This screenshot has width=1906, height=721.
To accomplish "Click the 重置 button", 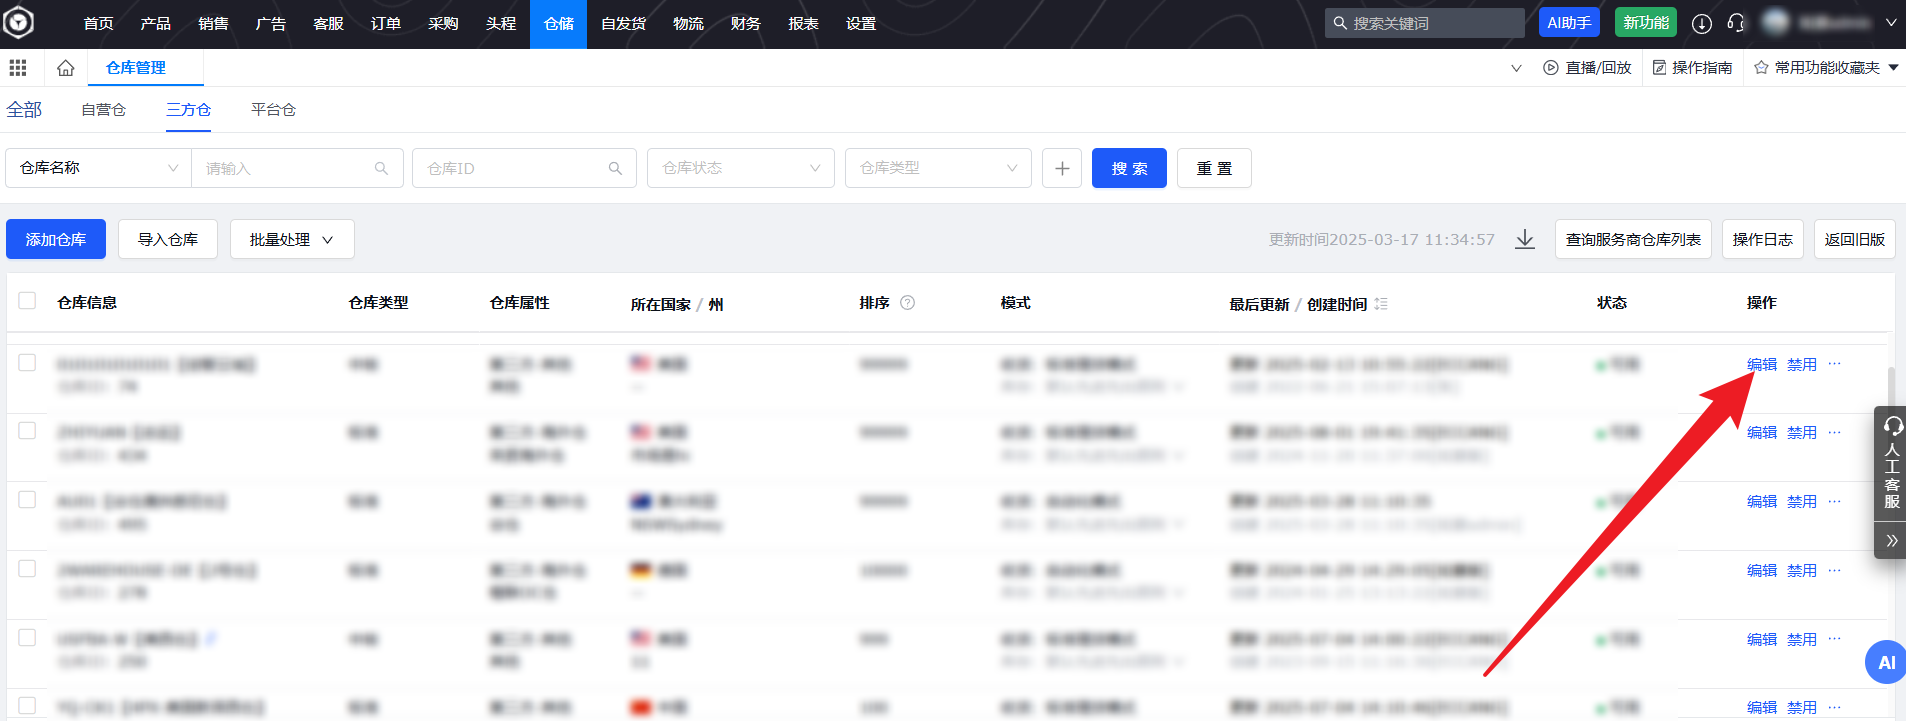I will click(1214, 168).
